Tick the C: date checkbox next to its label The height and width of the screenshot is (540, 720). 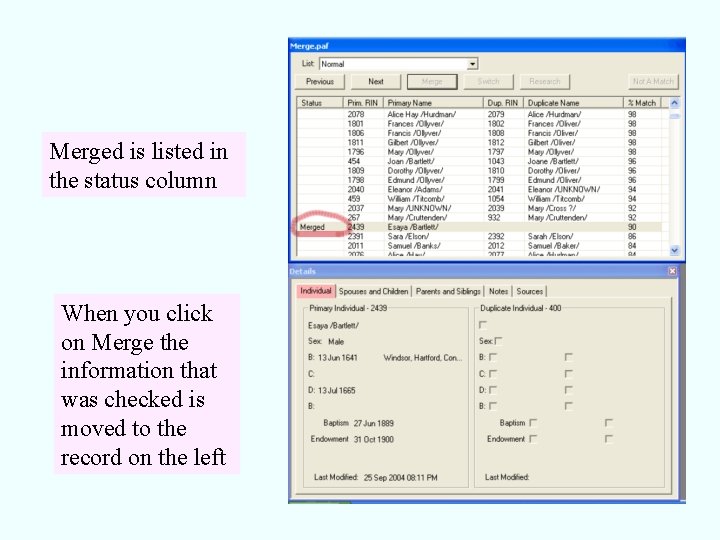[493, 374]
